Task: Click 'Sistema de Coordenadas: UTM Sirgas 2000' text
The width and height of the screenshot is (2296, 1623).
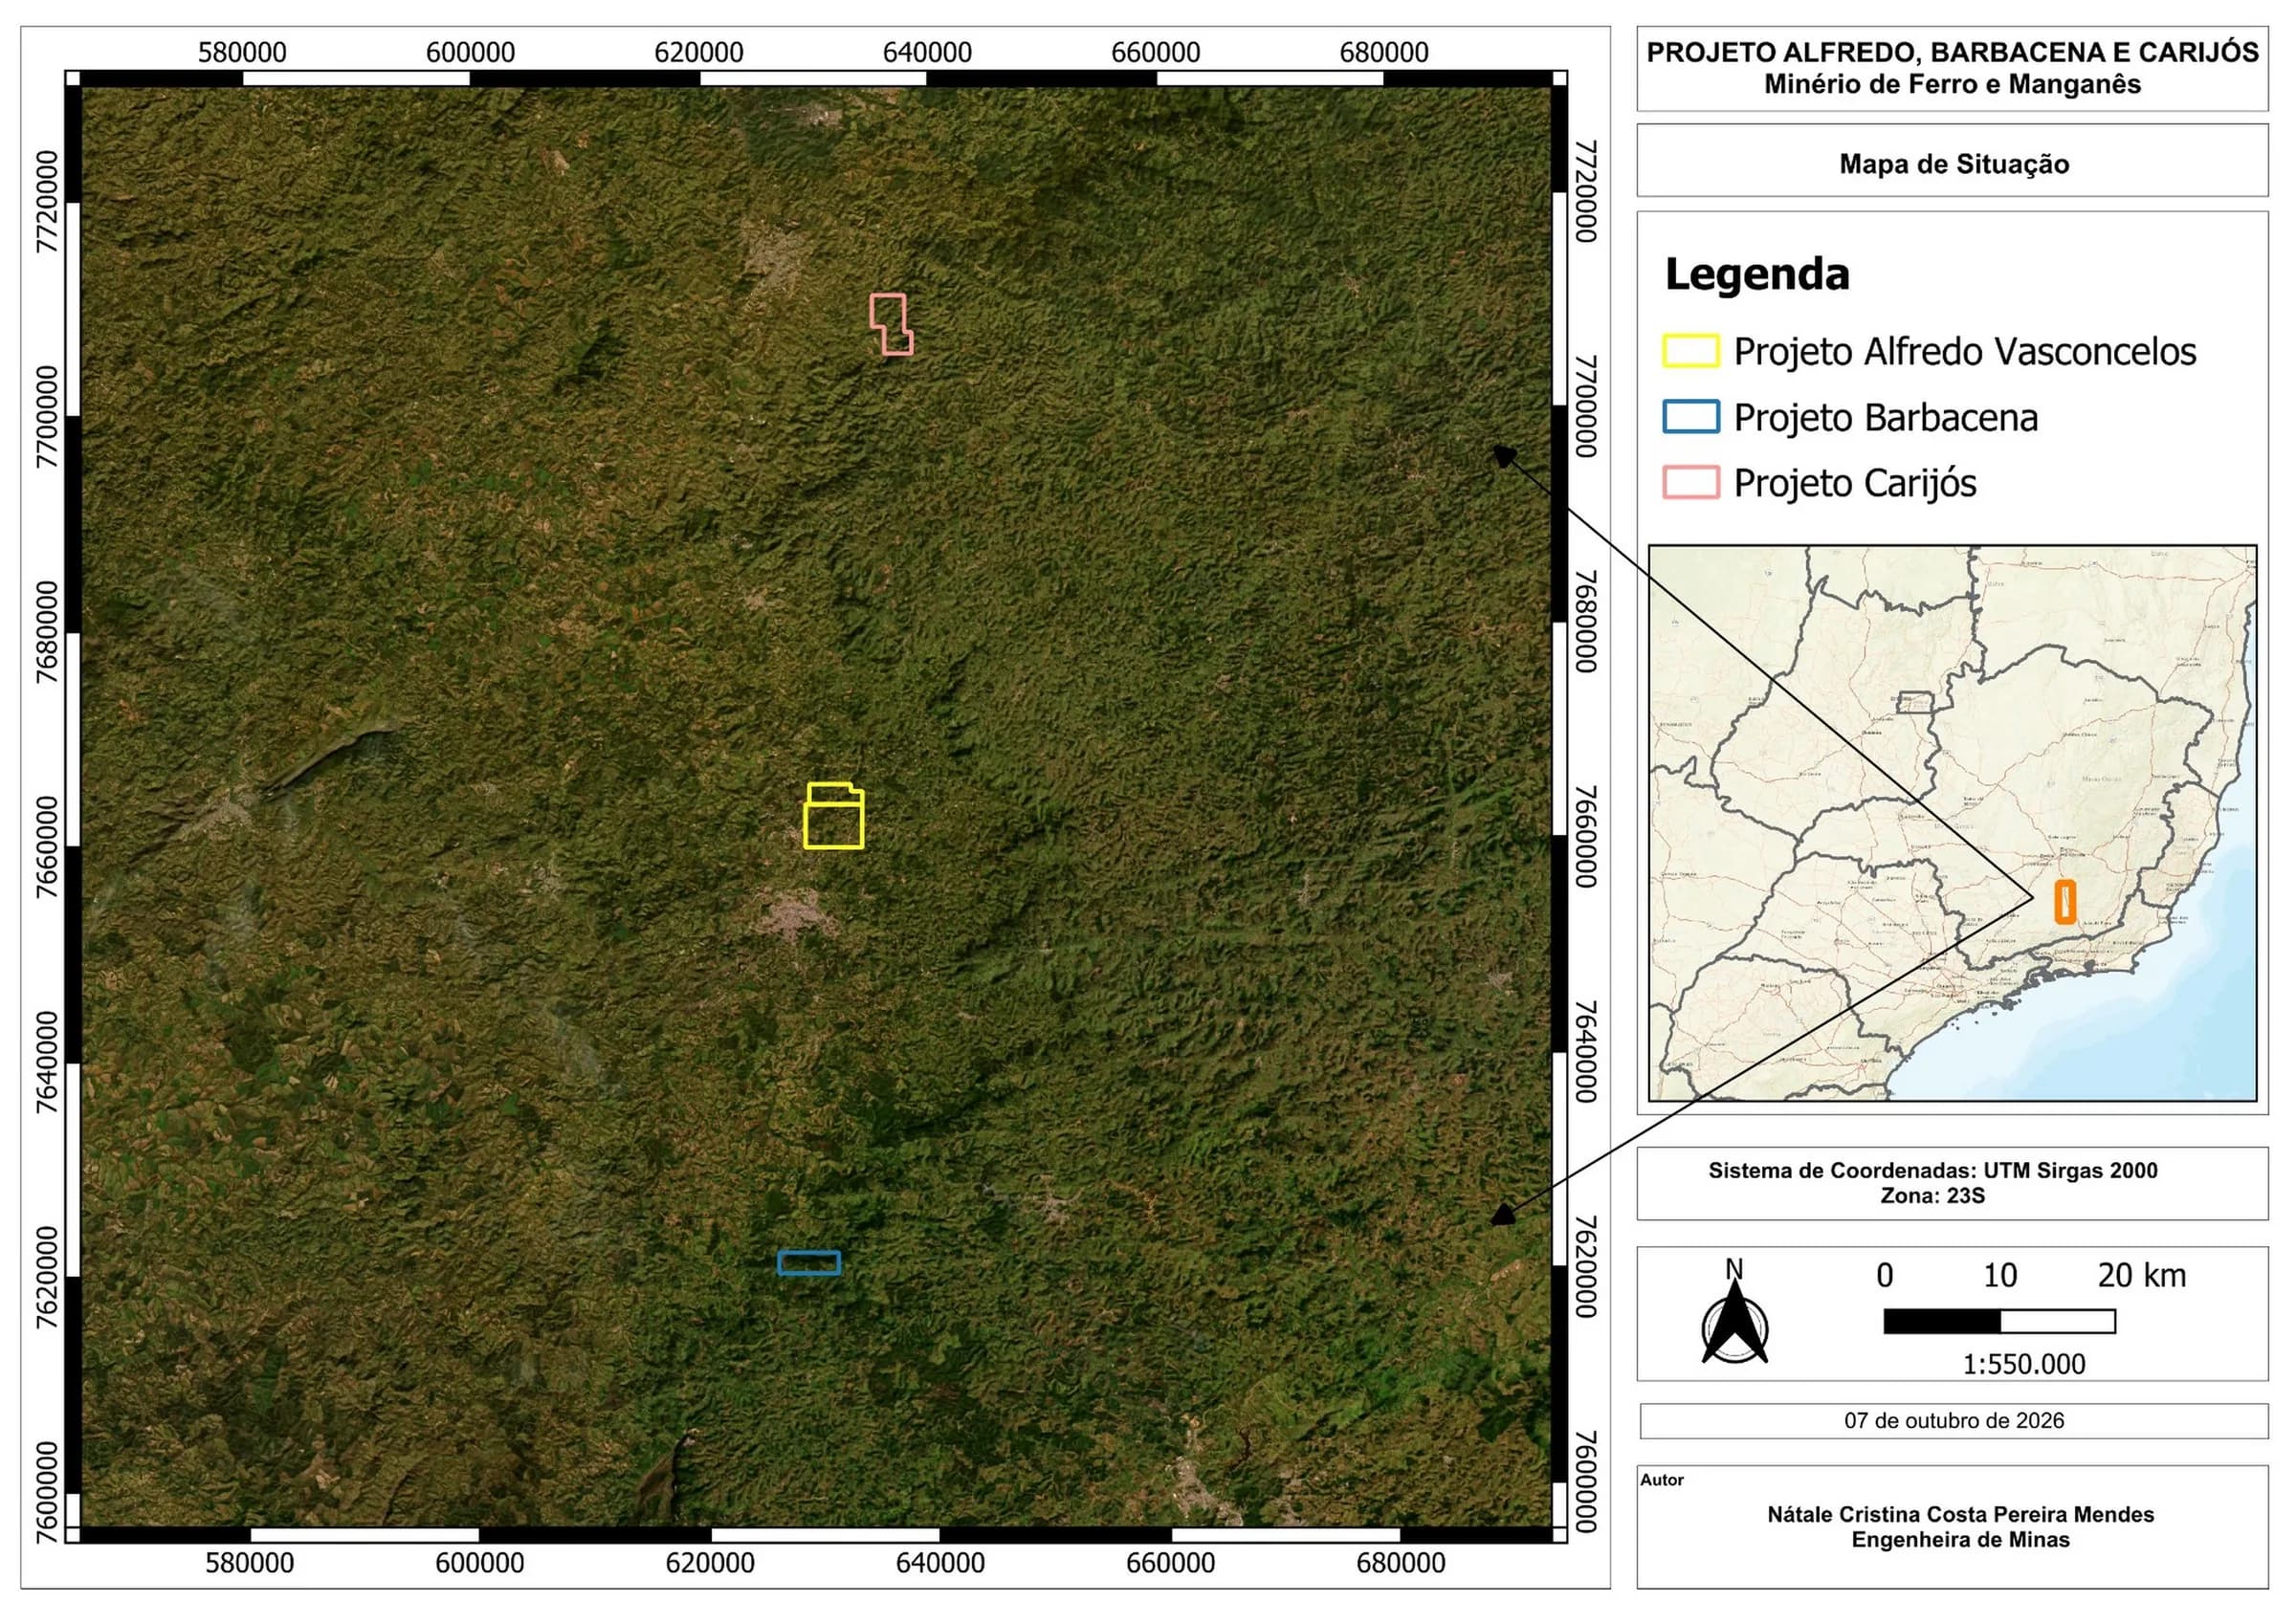Action: coord(1933,1170)
